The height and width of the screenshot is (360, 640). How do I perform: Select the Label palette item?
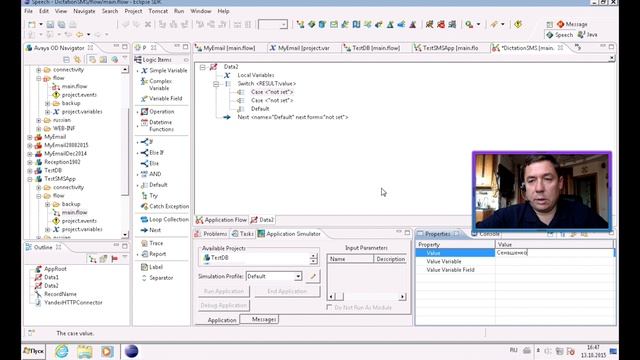pyautogui.click(x=152, y=267)
